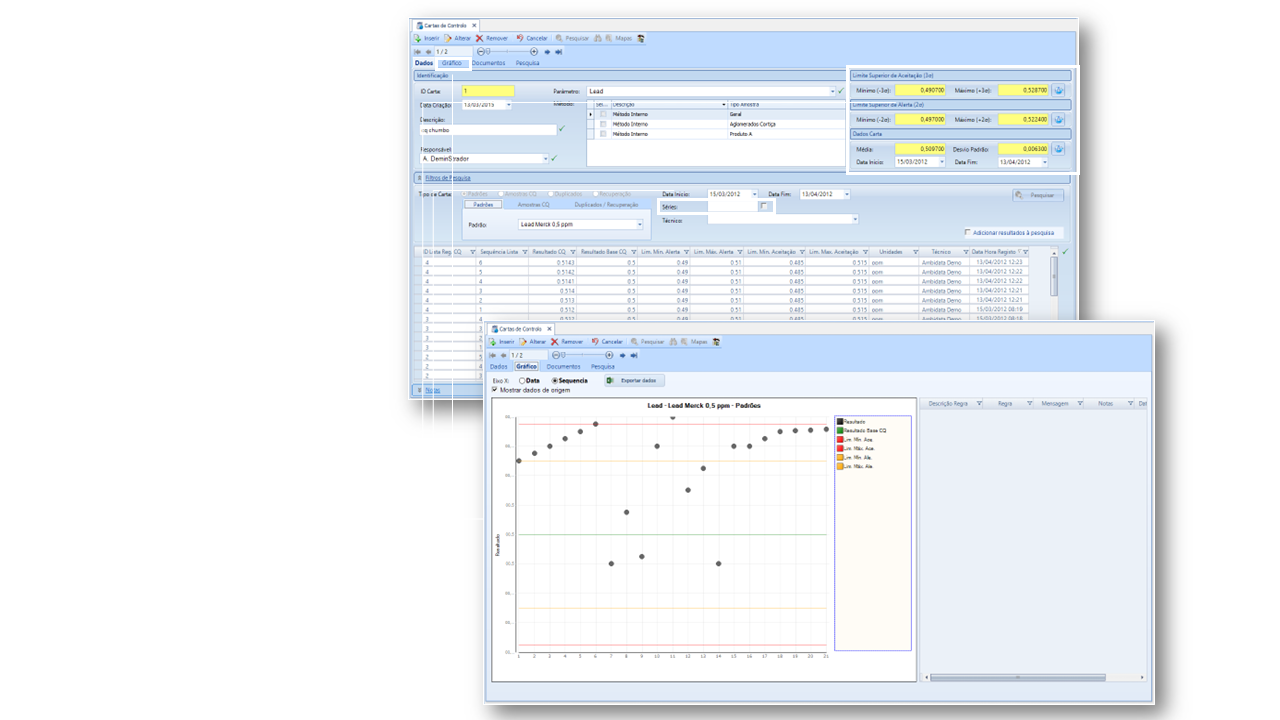Image resolution: width=1280 pixels, height=720 pixels.
Task: Click the Descrição text field containing cq chumbo
Action: coord(488,130)
